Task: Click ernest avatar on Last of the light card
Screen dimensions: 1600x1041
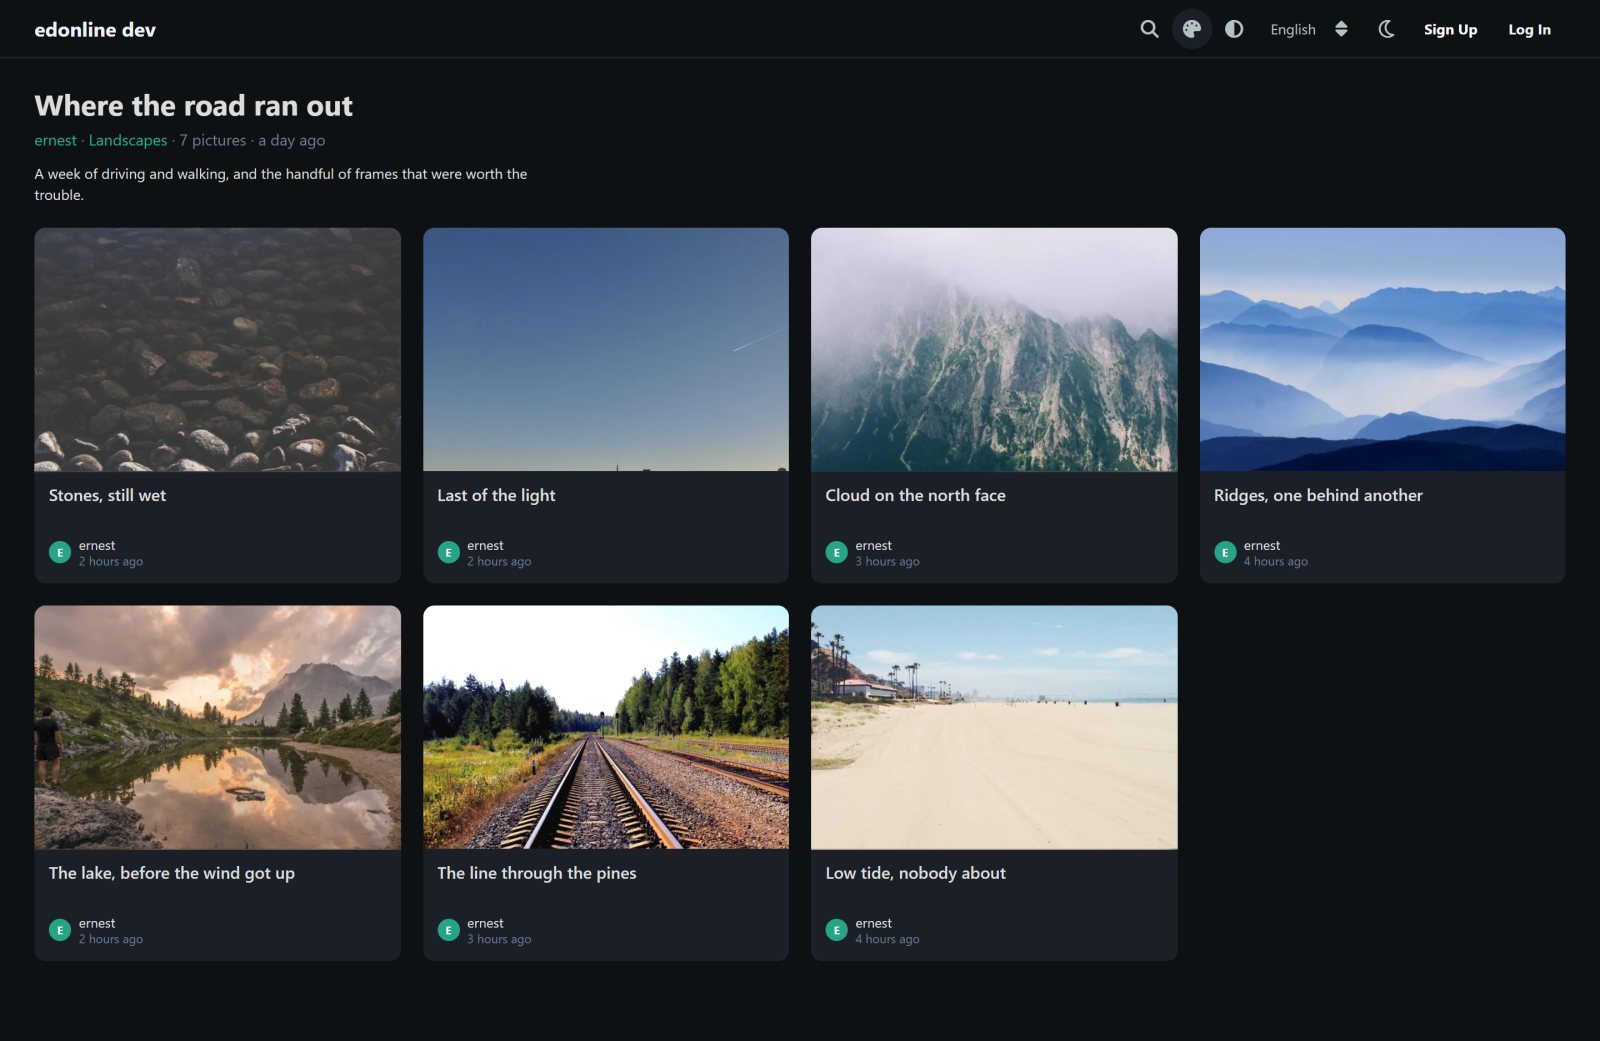Action: [x=448, y=552]
